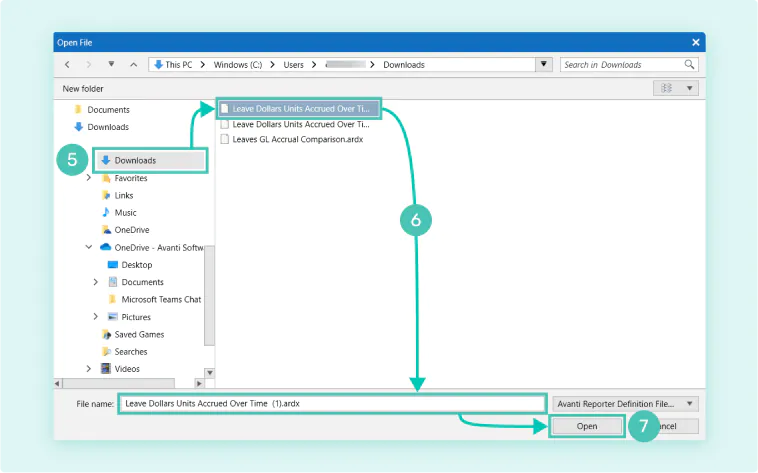The image size is (758, 473).
Task: Open the view options dropdown arrow
Action: [x=689, y=88]
